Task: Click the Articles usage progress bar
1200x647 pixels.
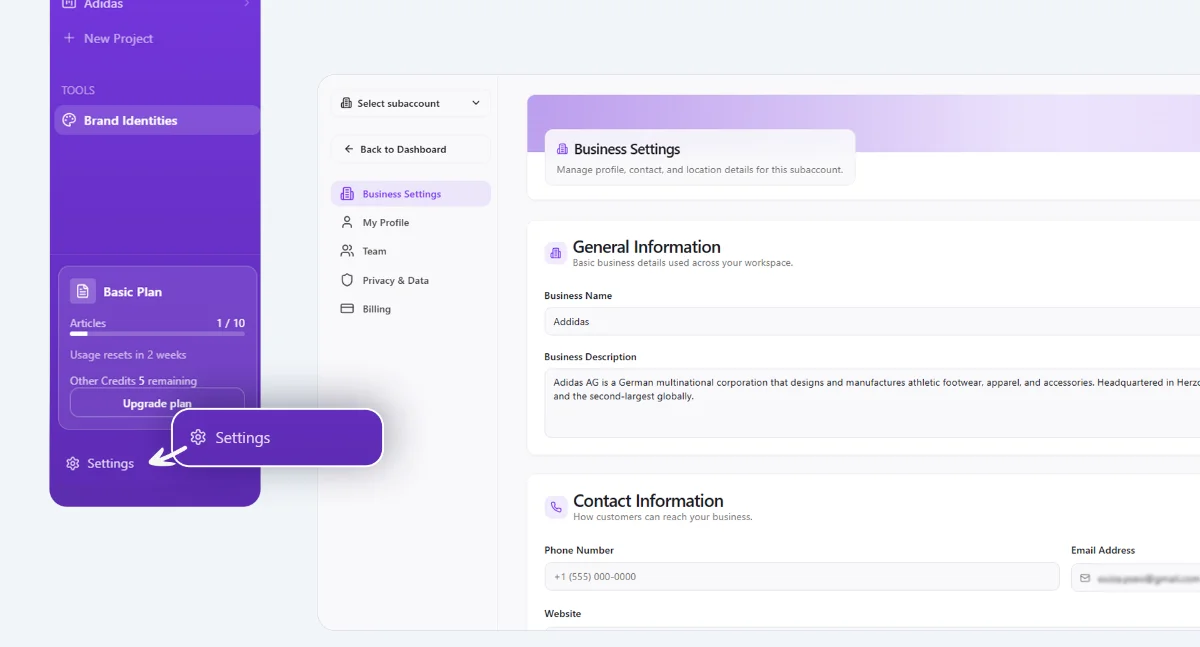Action: (x=157, y=334)
